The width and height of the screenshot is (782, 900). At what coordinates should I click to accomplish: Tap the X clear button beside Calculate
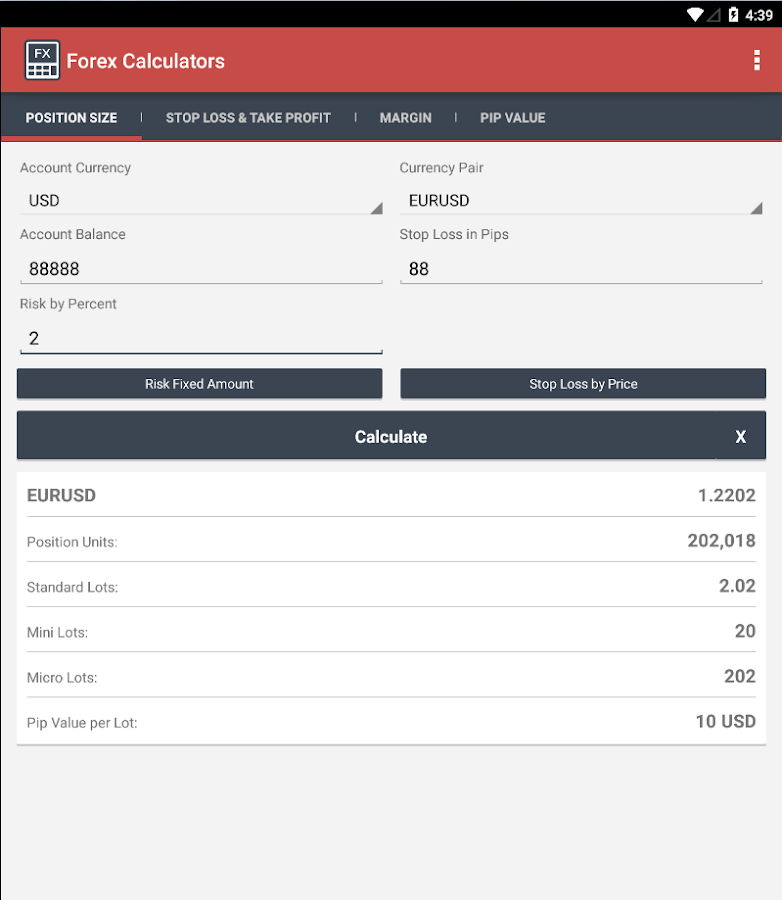pos(740,437)
